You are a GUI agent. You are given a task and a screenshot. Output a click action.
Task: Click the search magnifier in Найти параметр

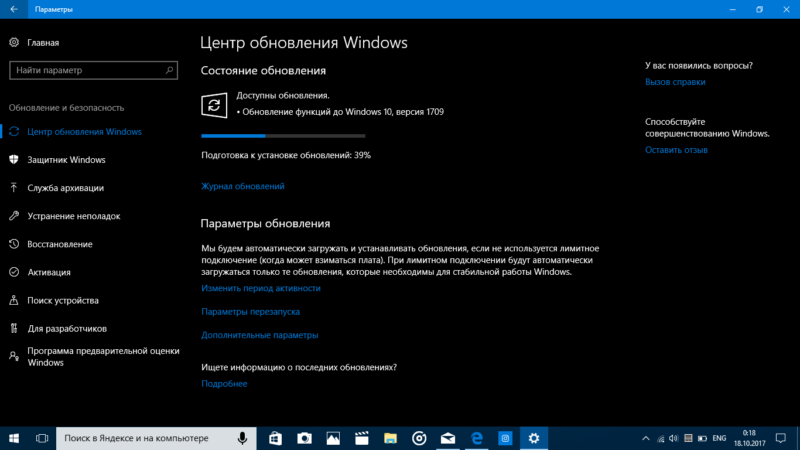click(169, 70)
